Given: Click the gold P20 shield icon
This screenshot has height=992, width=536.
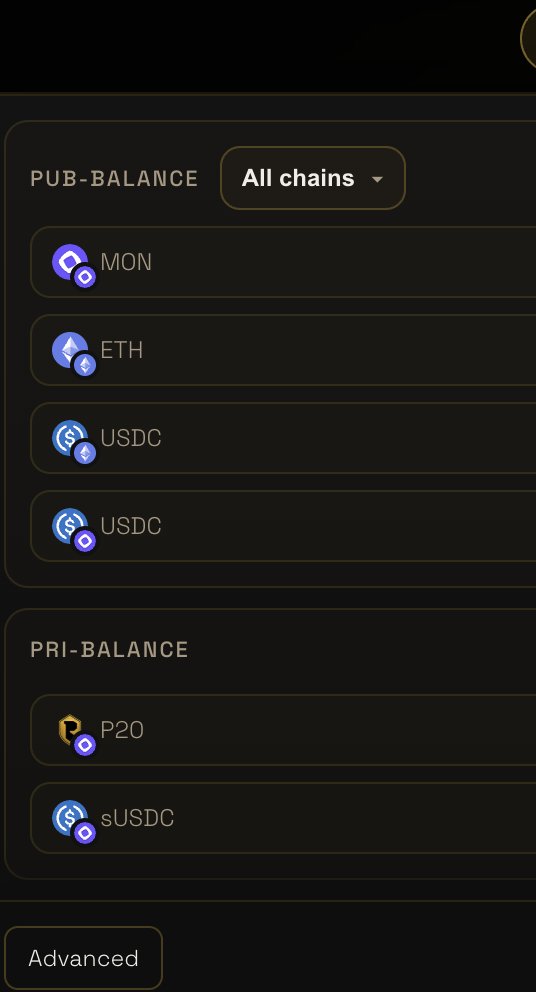Looking at the screenshot, I should pyautogui.click(x=70, y=729).
